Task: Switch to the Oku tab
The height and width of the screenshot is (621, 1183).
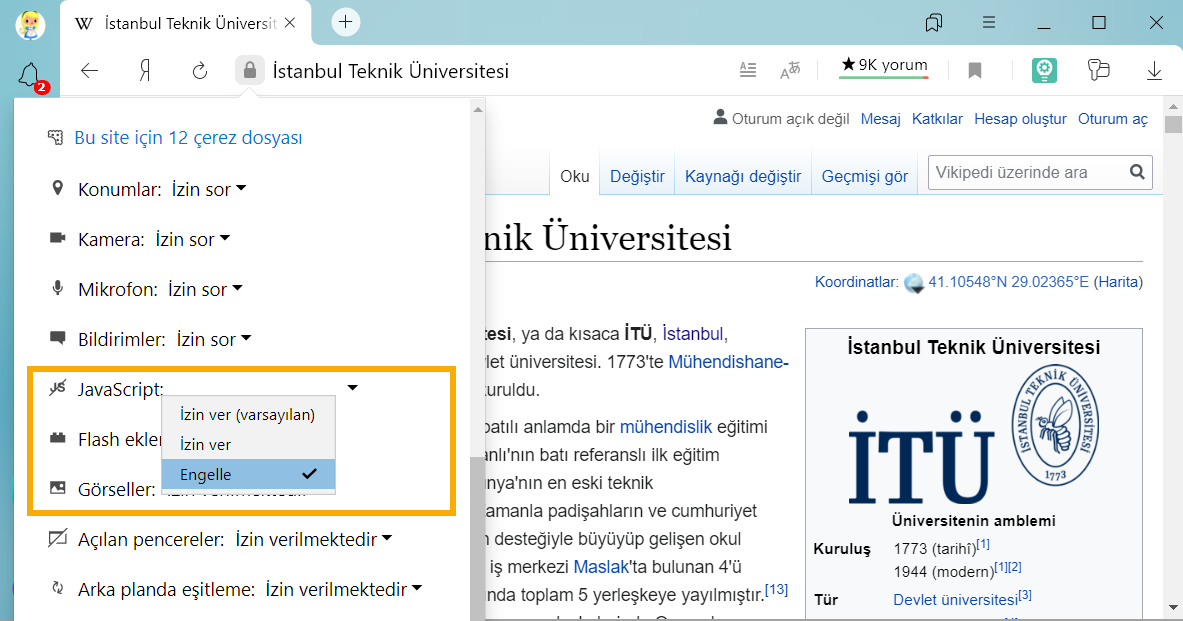Action: (574, 176)
